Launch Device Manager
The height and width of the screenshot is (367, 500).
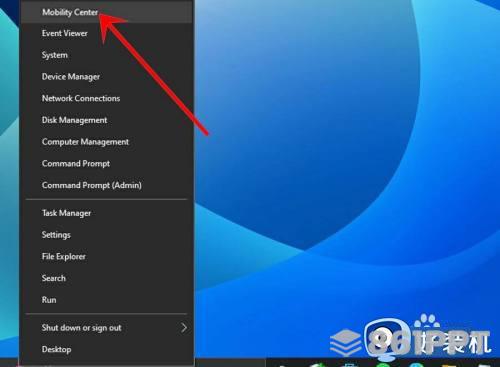coord(107,77)
